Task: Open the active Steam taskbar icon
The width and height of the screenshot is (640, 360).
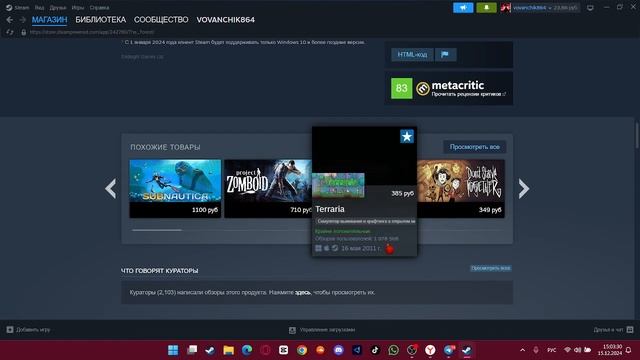Action: (x=467, y=350)
